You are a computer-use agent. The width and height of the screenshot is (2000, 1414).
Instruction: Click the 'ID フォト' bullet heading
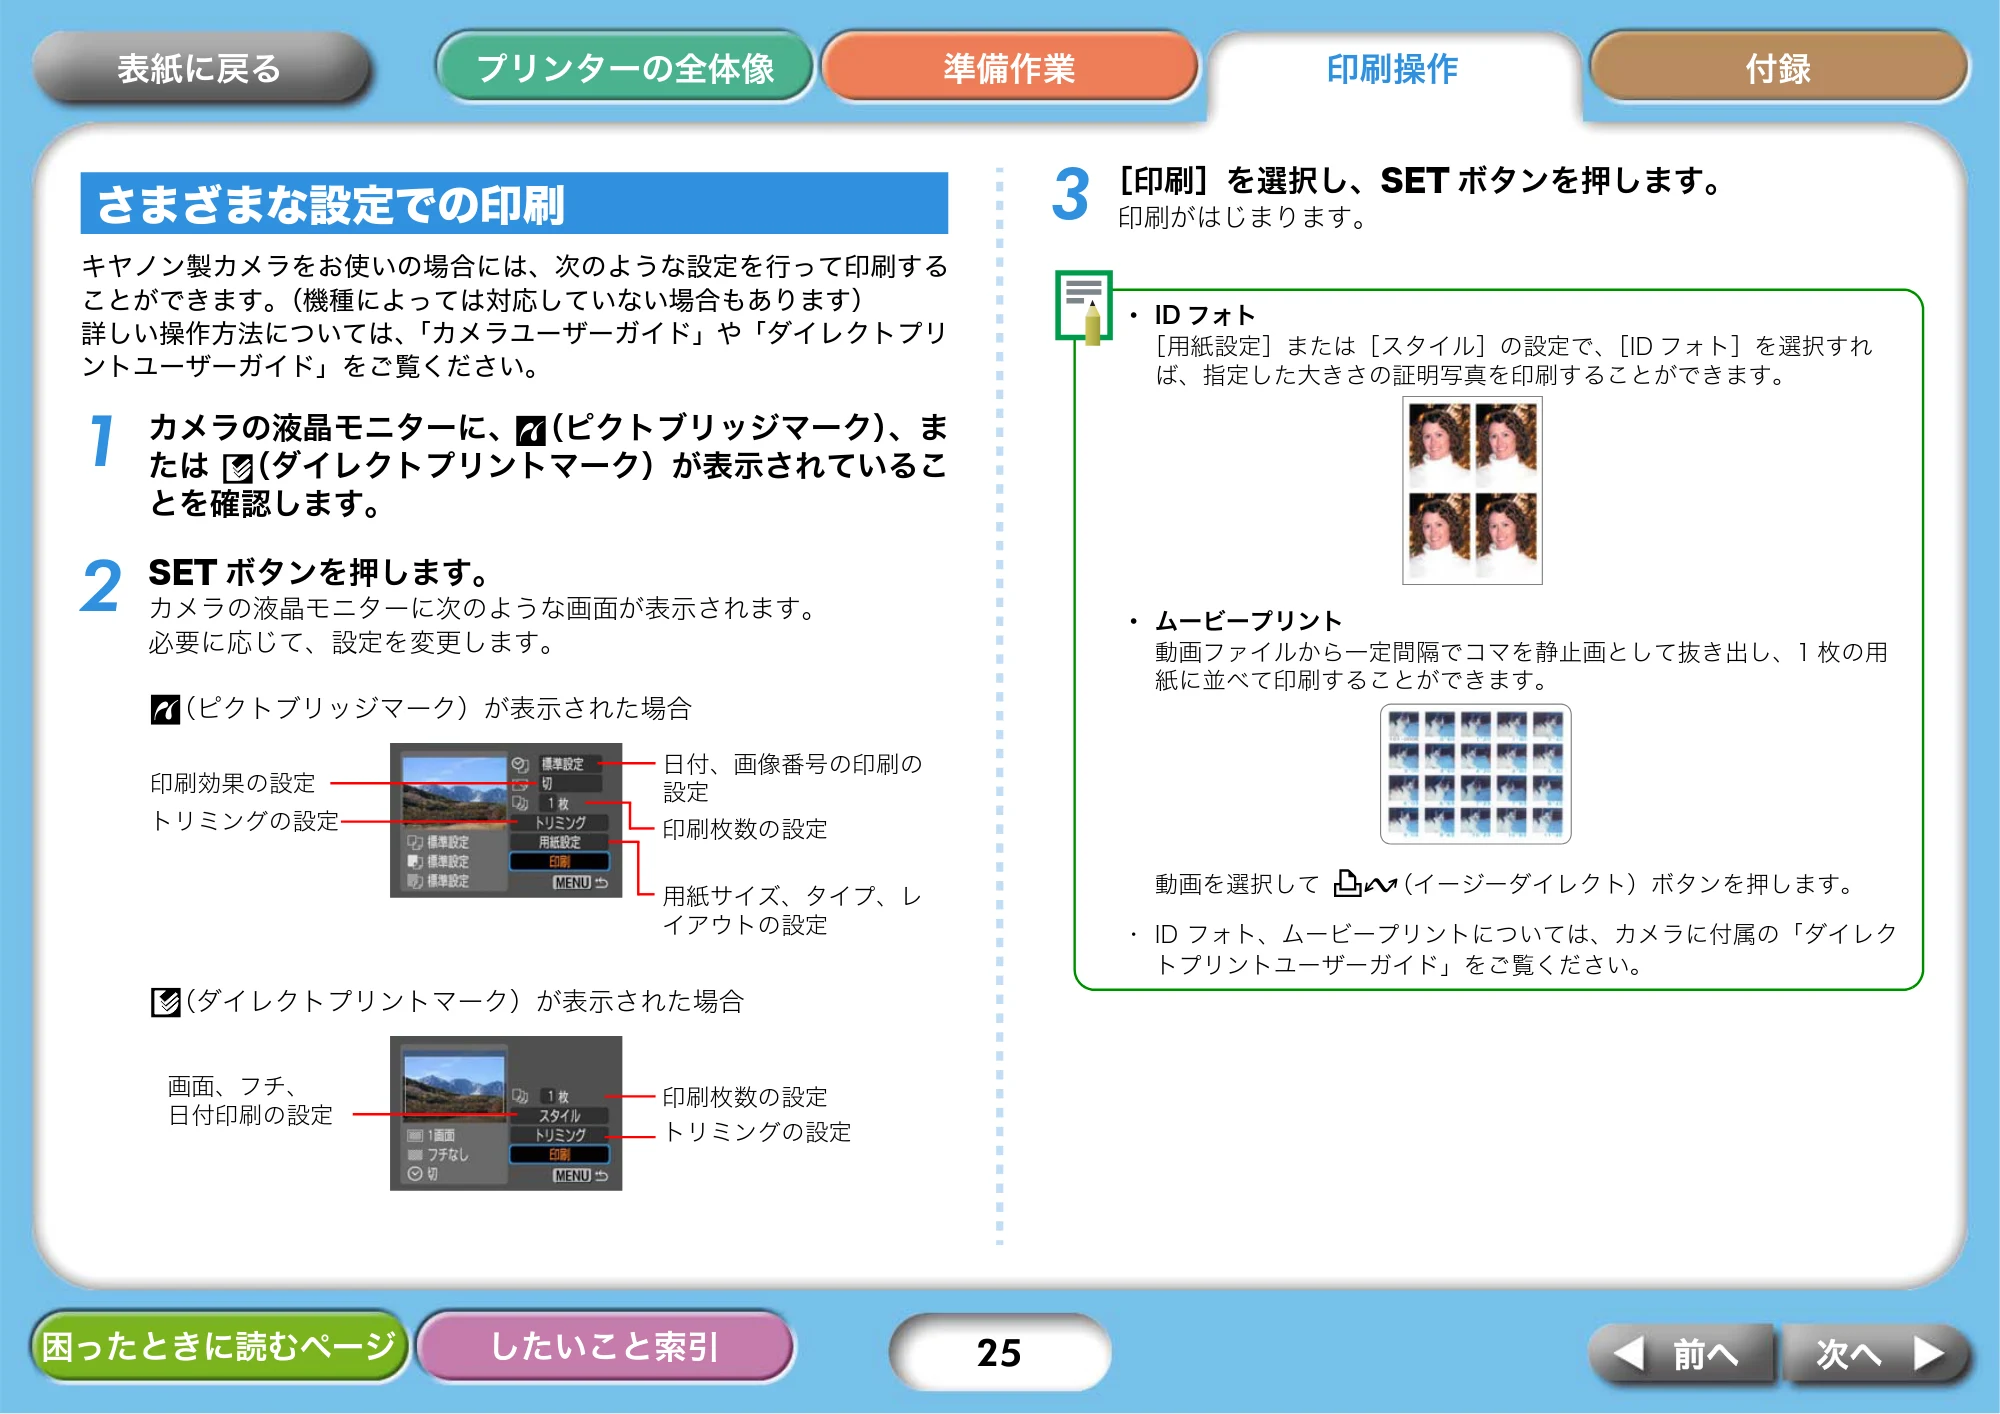coord(1204,315)
